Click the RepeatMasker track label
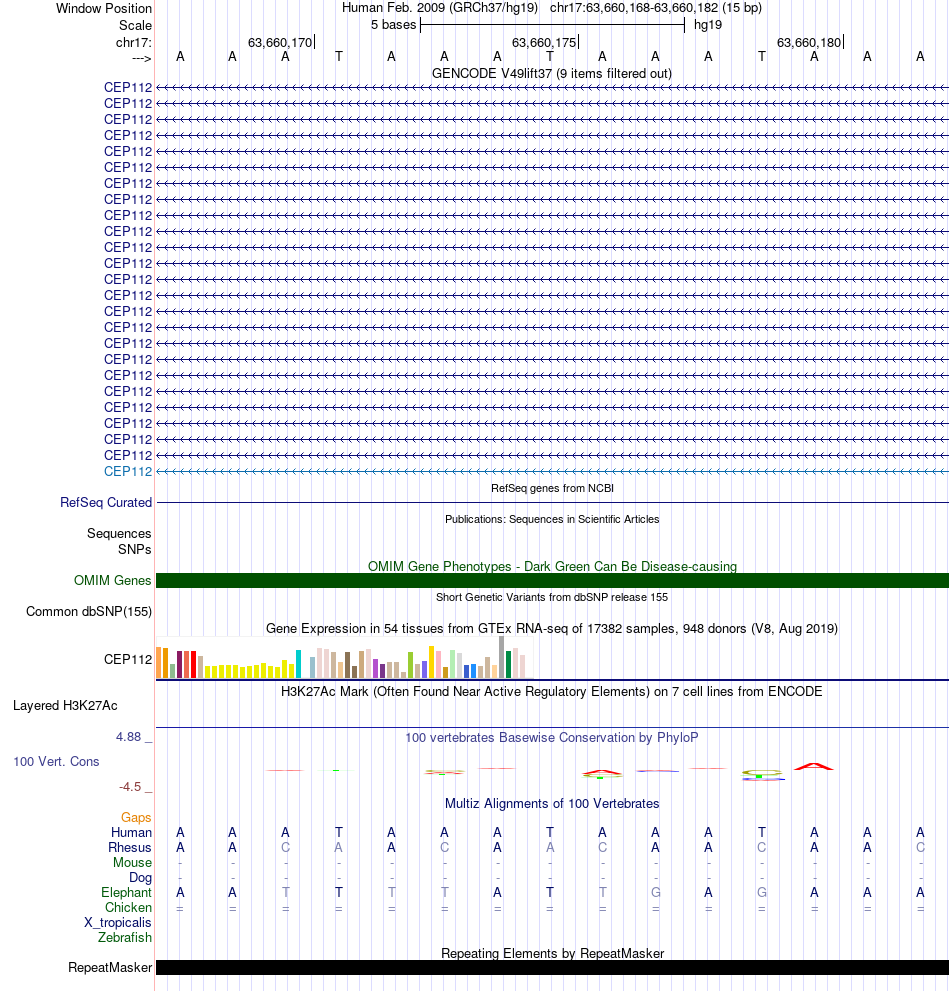Image resolution: width=950 pixels, height=991 pixels. click(x=110, y=968)
